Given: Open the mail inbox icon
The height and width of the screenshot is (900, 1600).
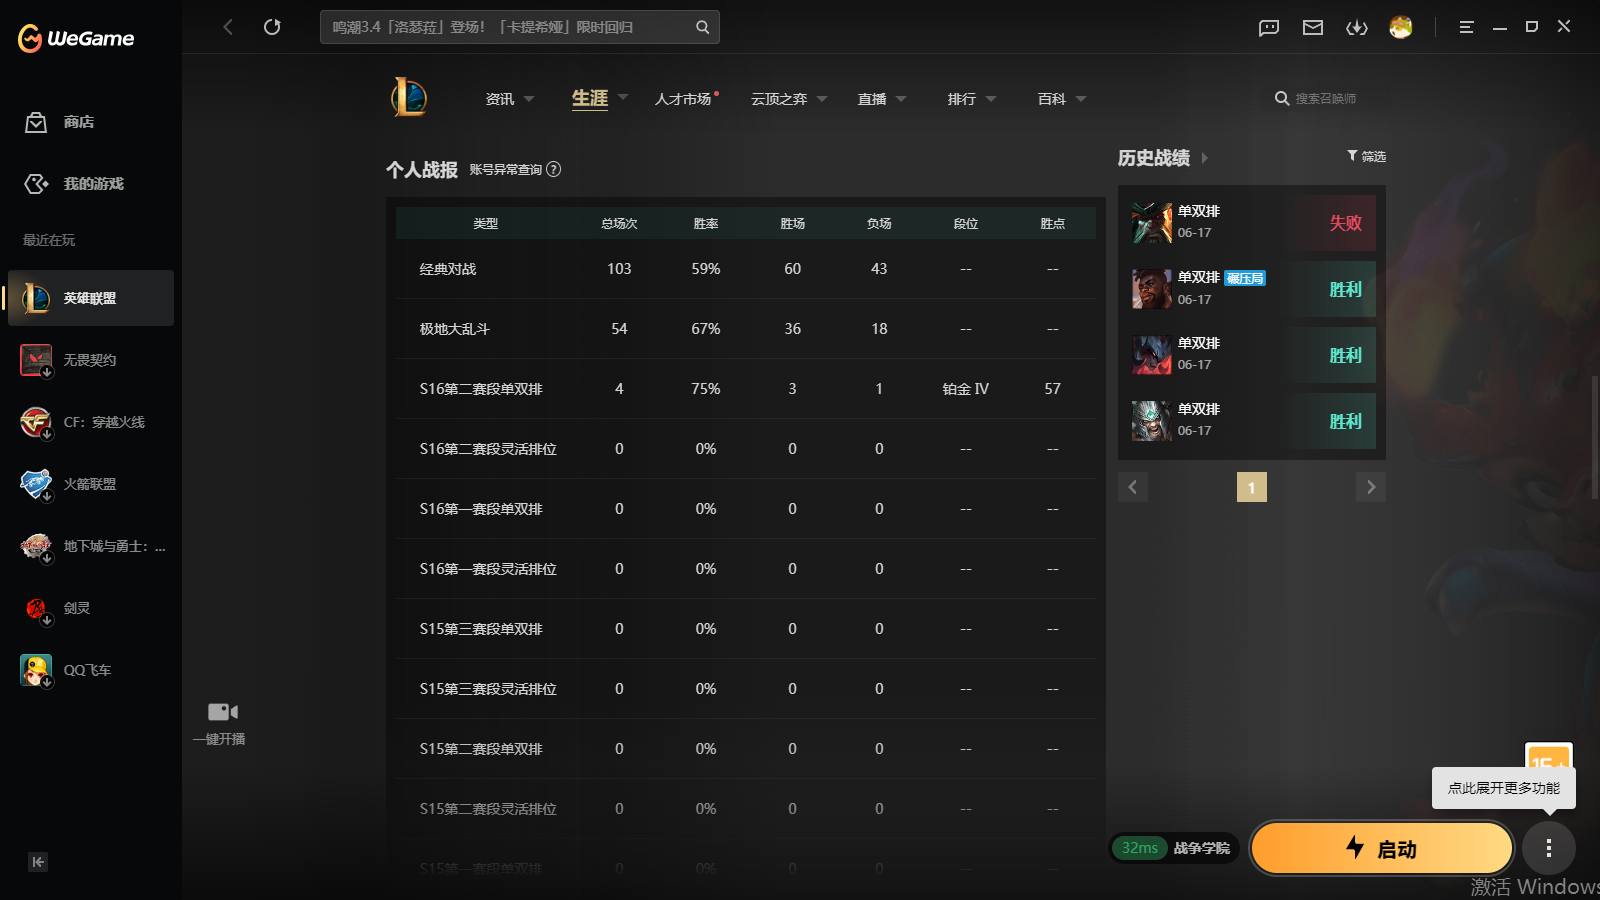Looking at the screenshot, I should tap(1313, 27).
